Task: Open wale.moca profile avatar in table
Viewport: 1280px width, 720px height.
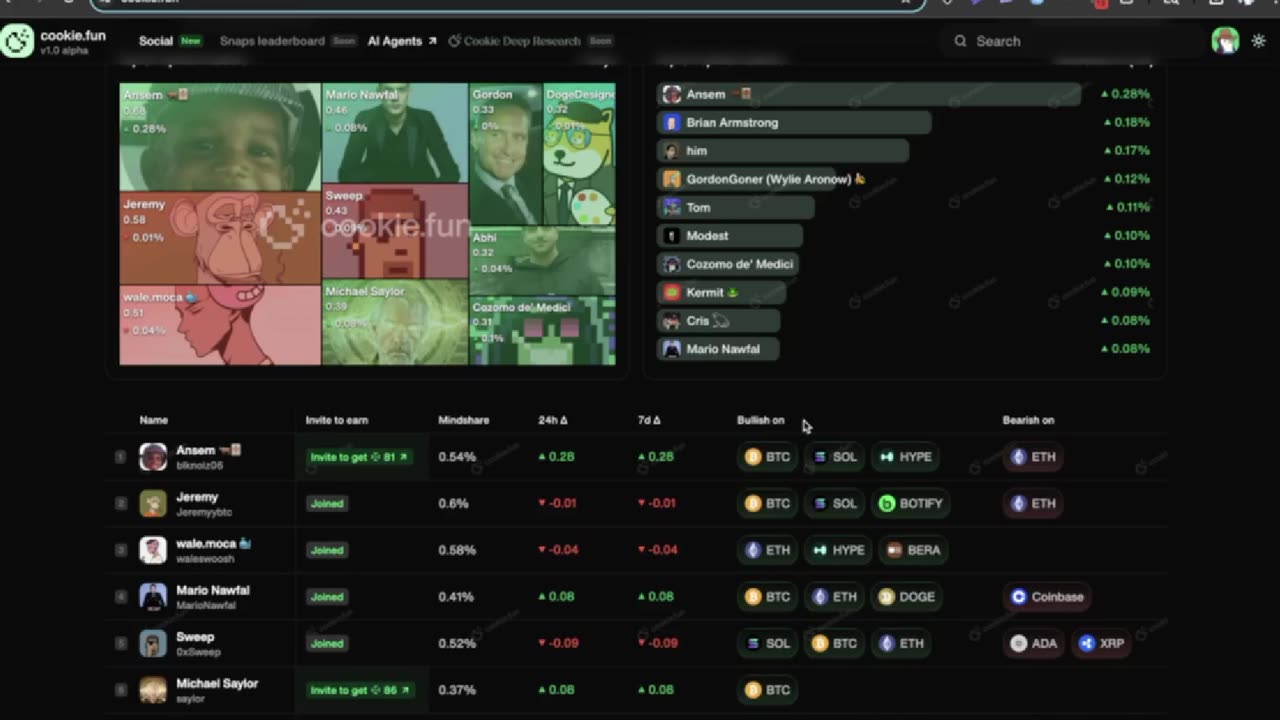Action: 153,550
